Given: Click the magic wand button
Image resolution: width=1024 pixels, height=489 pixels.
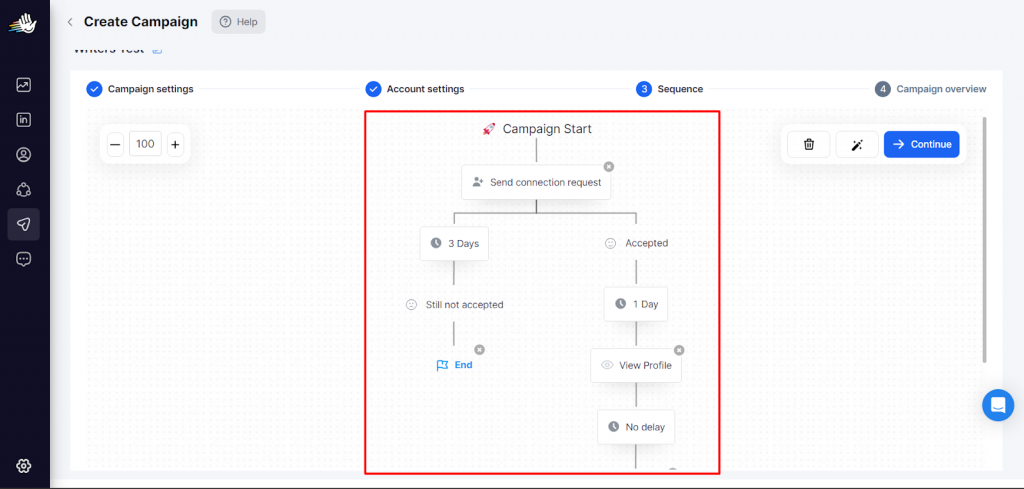Looking at the screenshot, I should pyautogui.click(x=857, y=144).
